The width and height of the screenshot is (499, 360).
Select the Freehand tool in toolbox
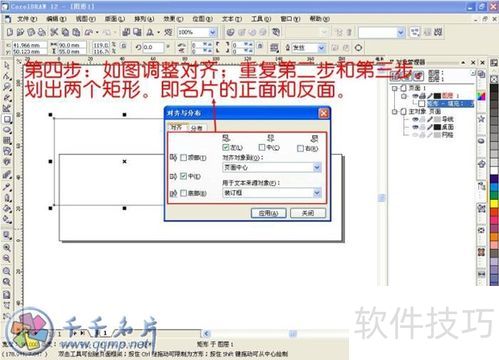pos(7,98)
